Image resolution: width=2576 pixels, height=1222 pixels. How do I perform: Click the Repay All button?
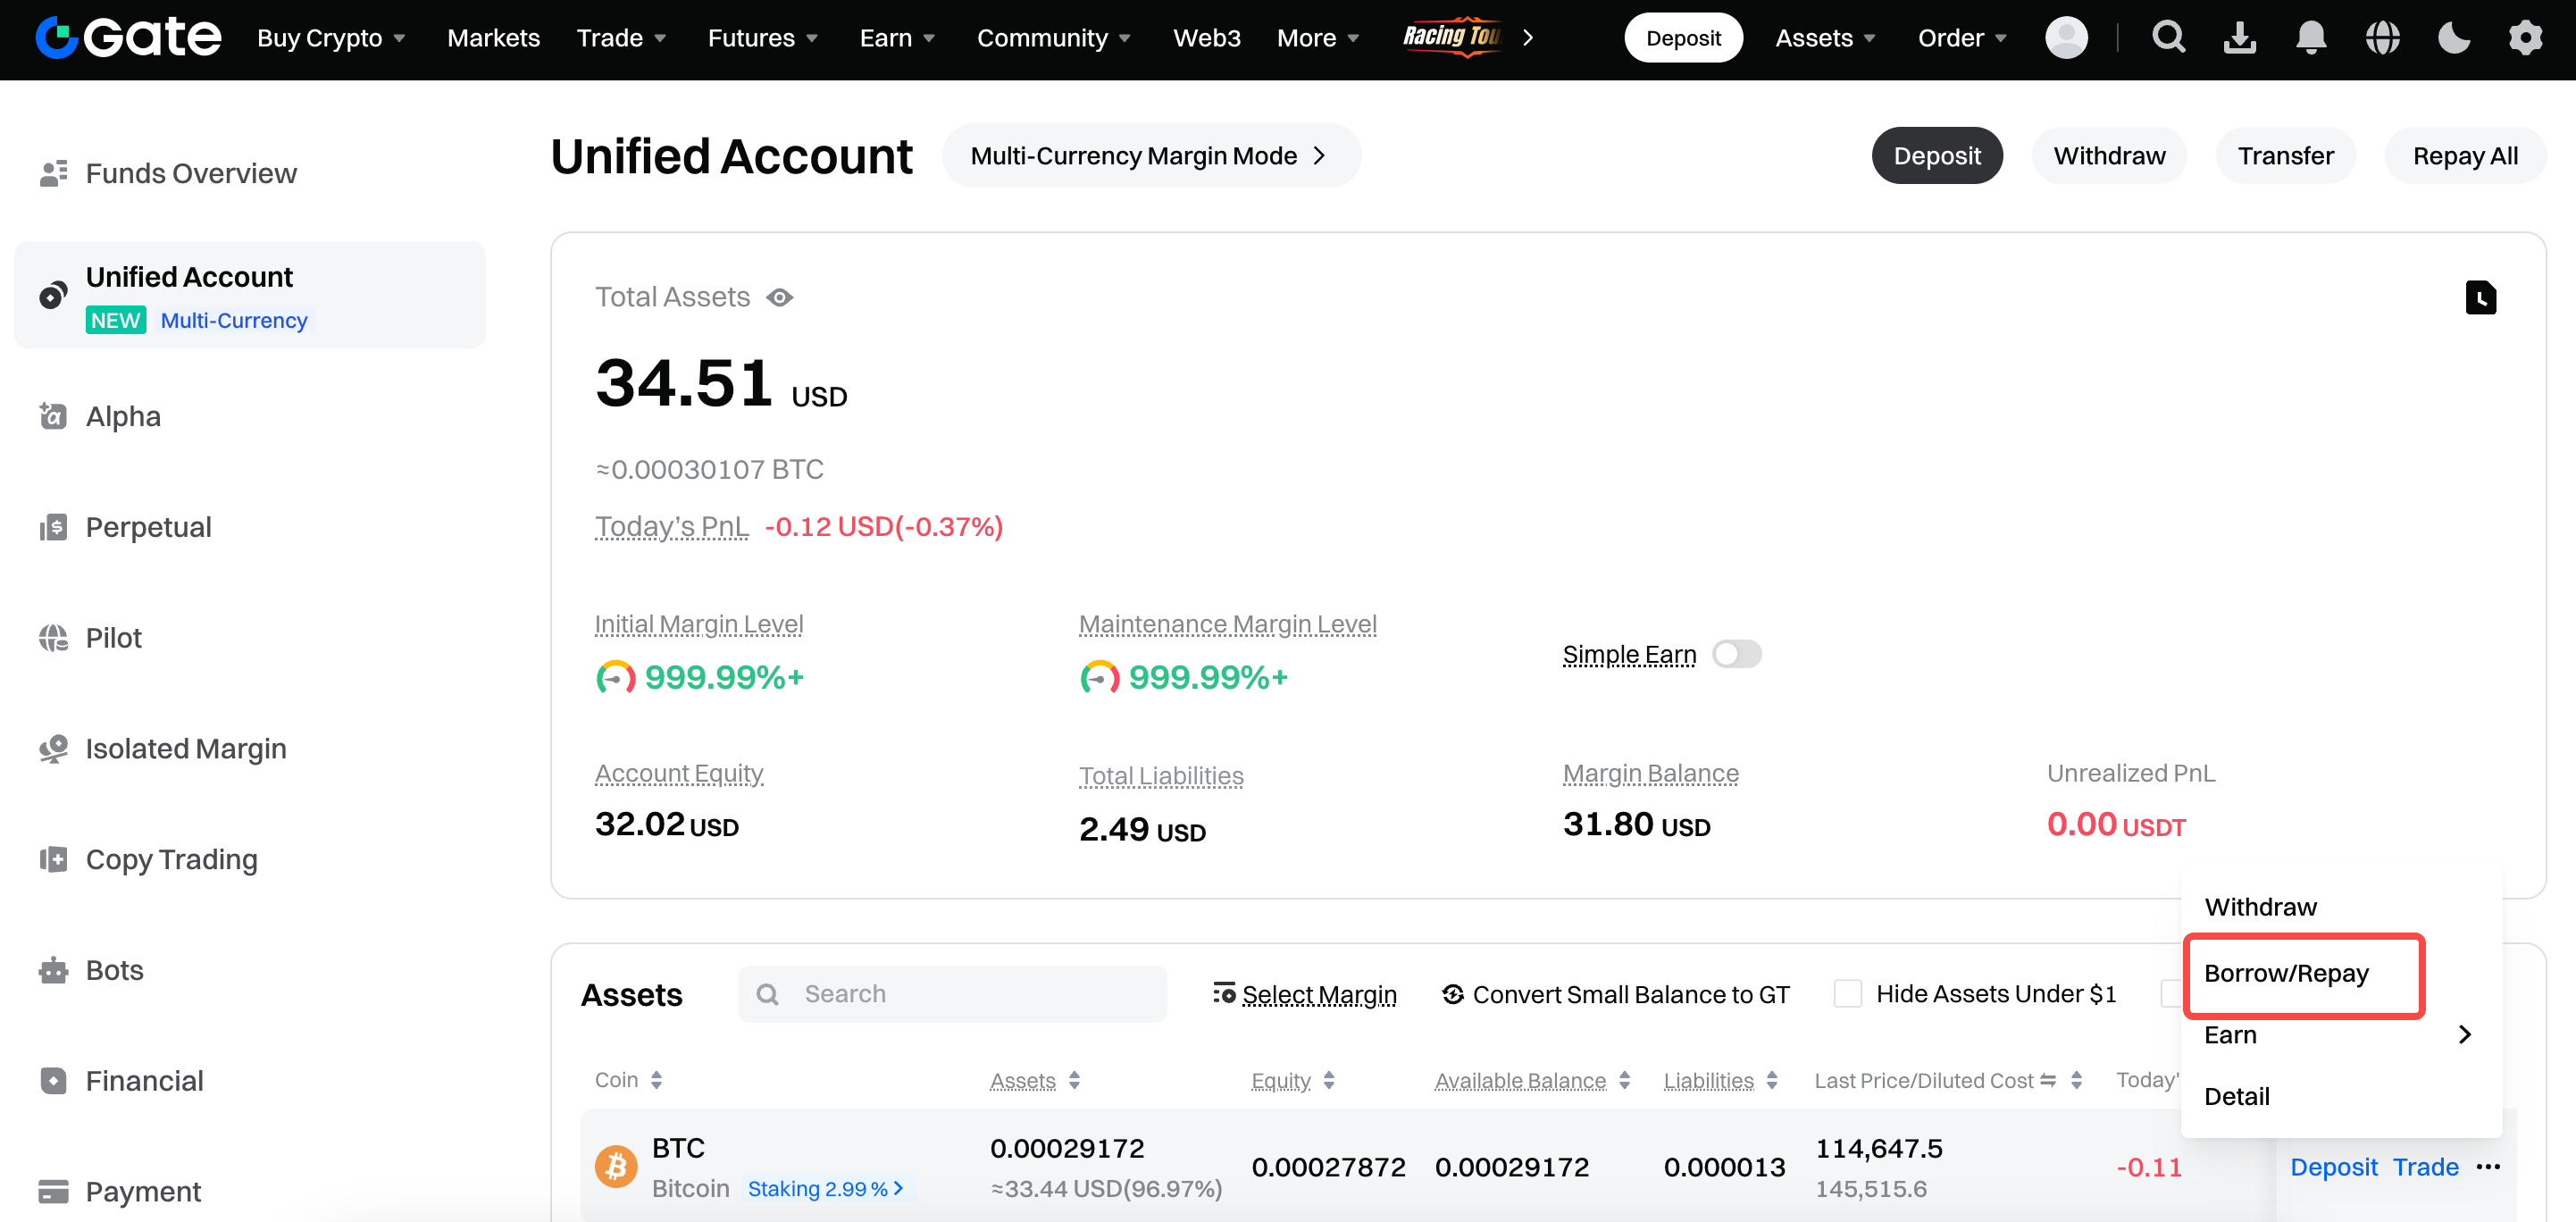[2464, 156]
